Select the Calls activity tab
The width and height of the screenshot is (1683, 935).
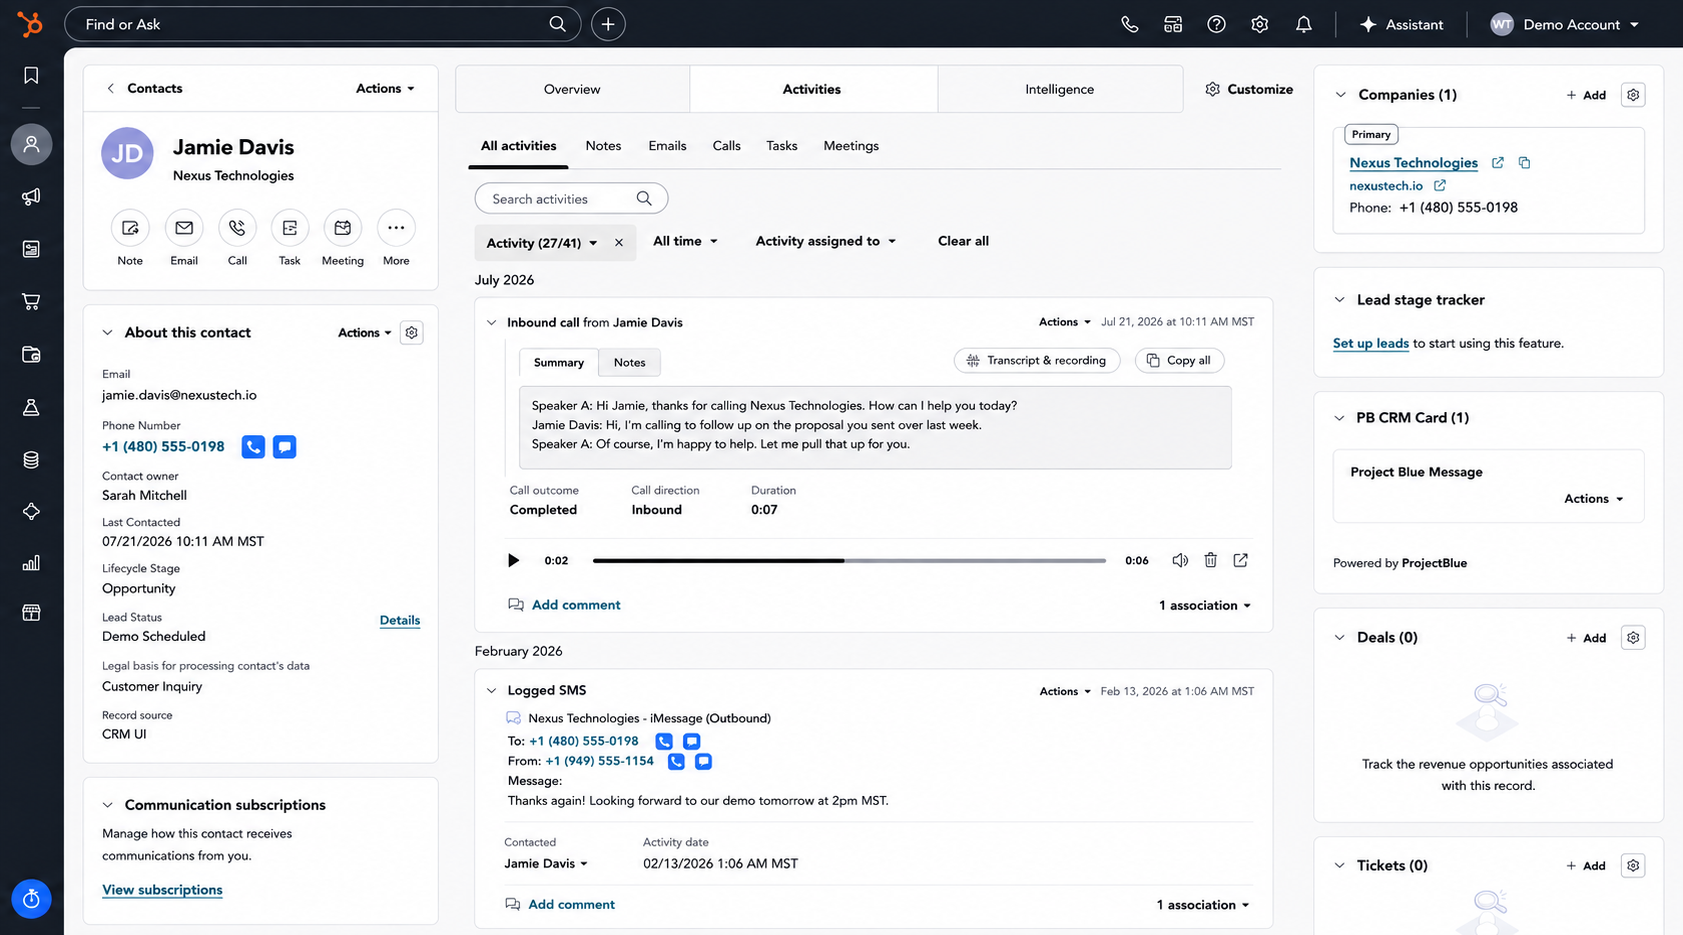coord(727,146)
